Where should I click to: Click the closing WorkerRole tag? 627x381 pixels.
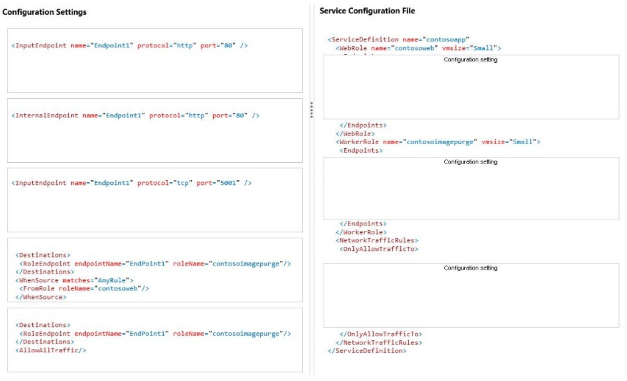point(361,232)
